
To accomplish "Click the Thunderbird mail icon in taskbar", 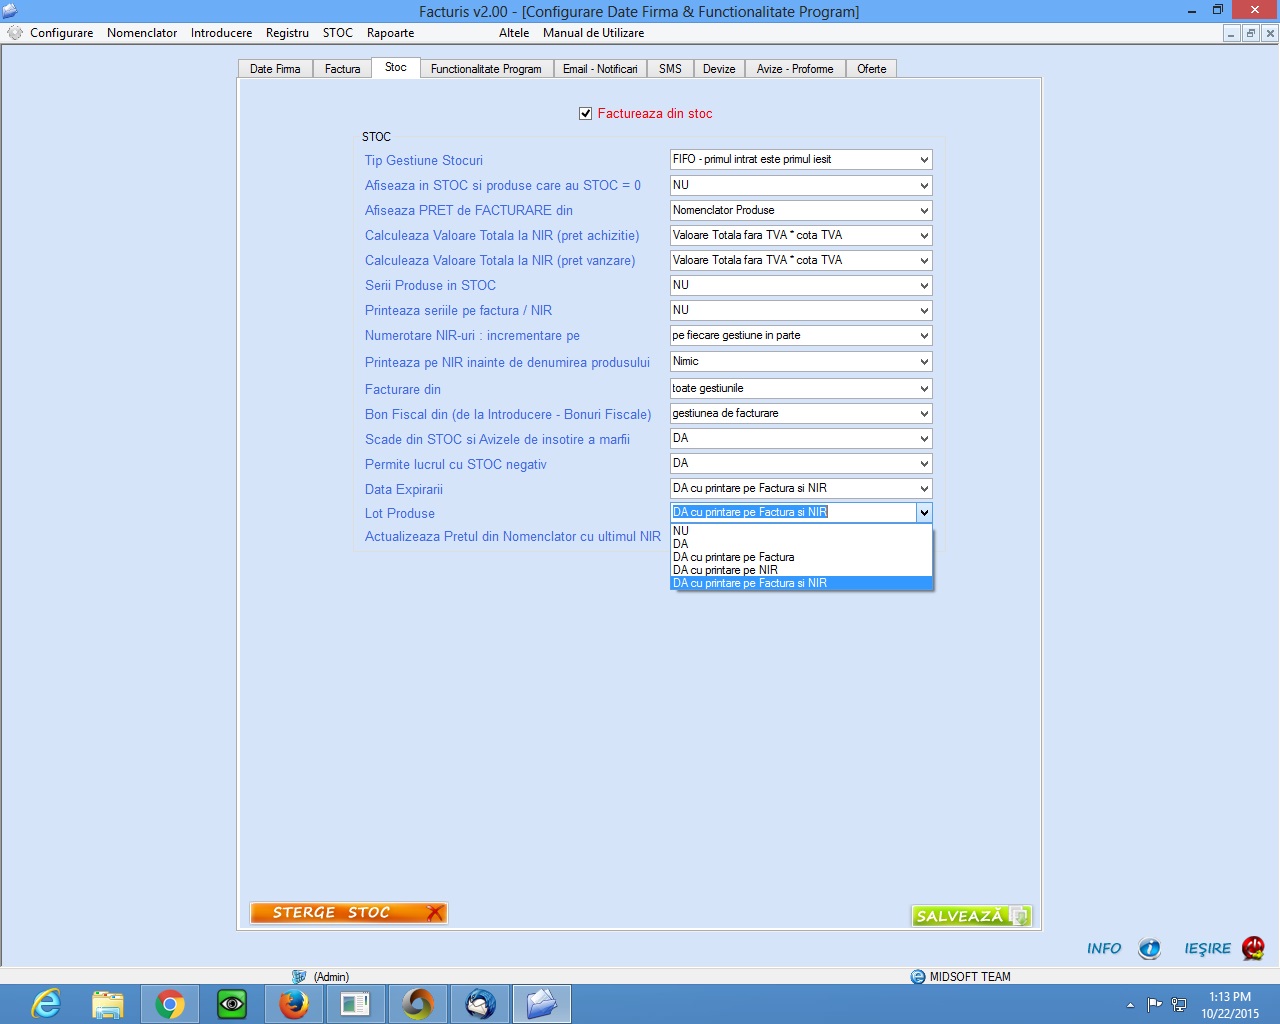I will (x=480, y=1004).
